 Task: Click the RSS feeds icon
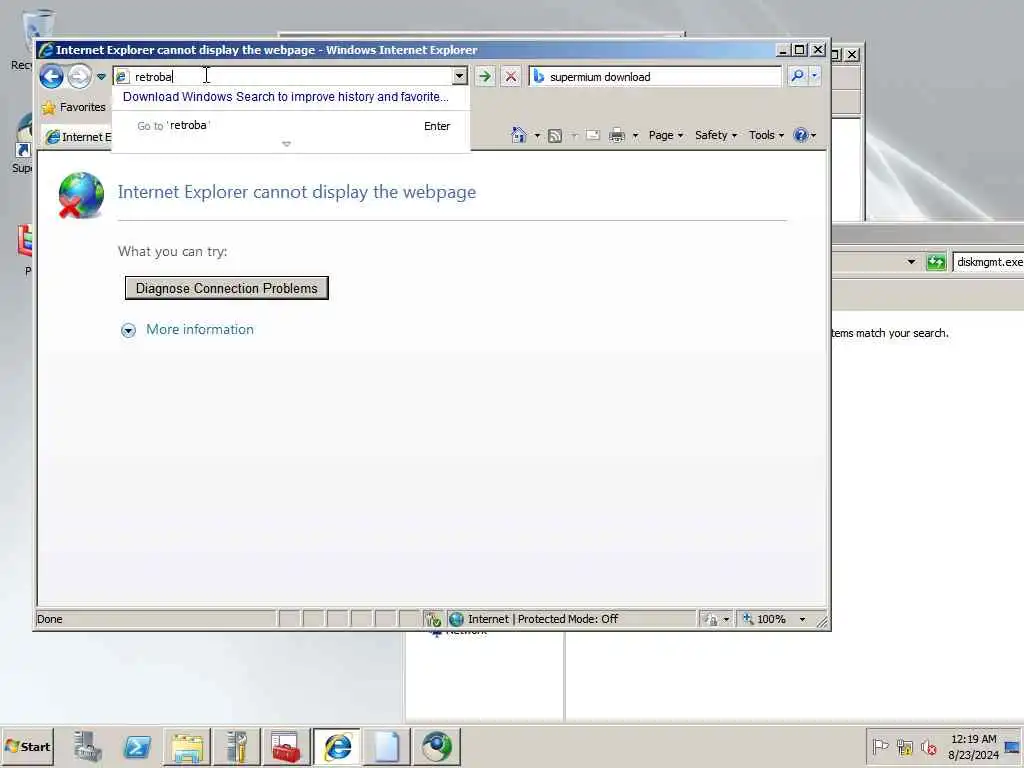pos(555,136)
